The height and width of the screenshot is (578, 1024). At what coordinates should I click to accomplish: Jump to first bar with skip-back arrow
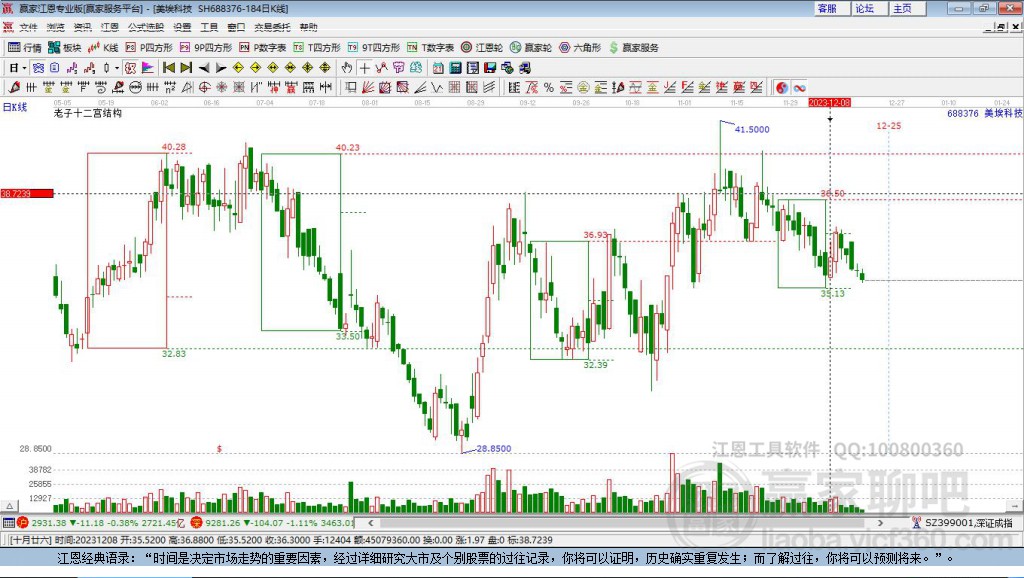[x=168, y=68]
